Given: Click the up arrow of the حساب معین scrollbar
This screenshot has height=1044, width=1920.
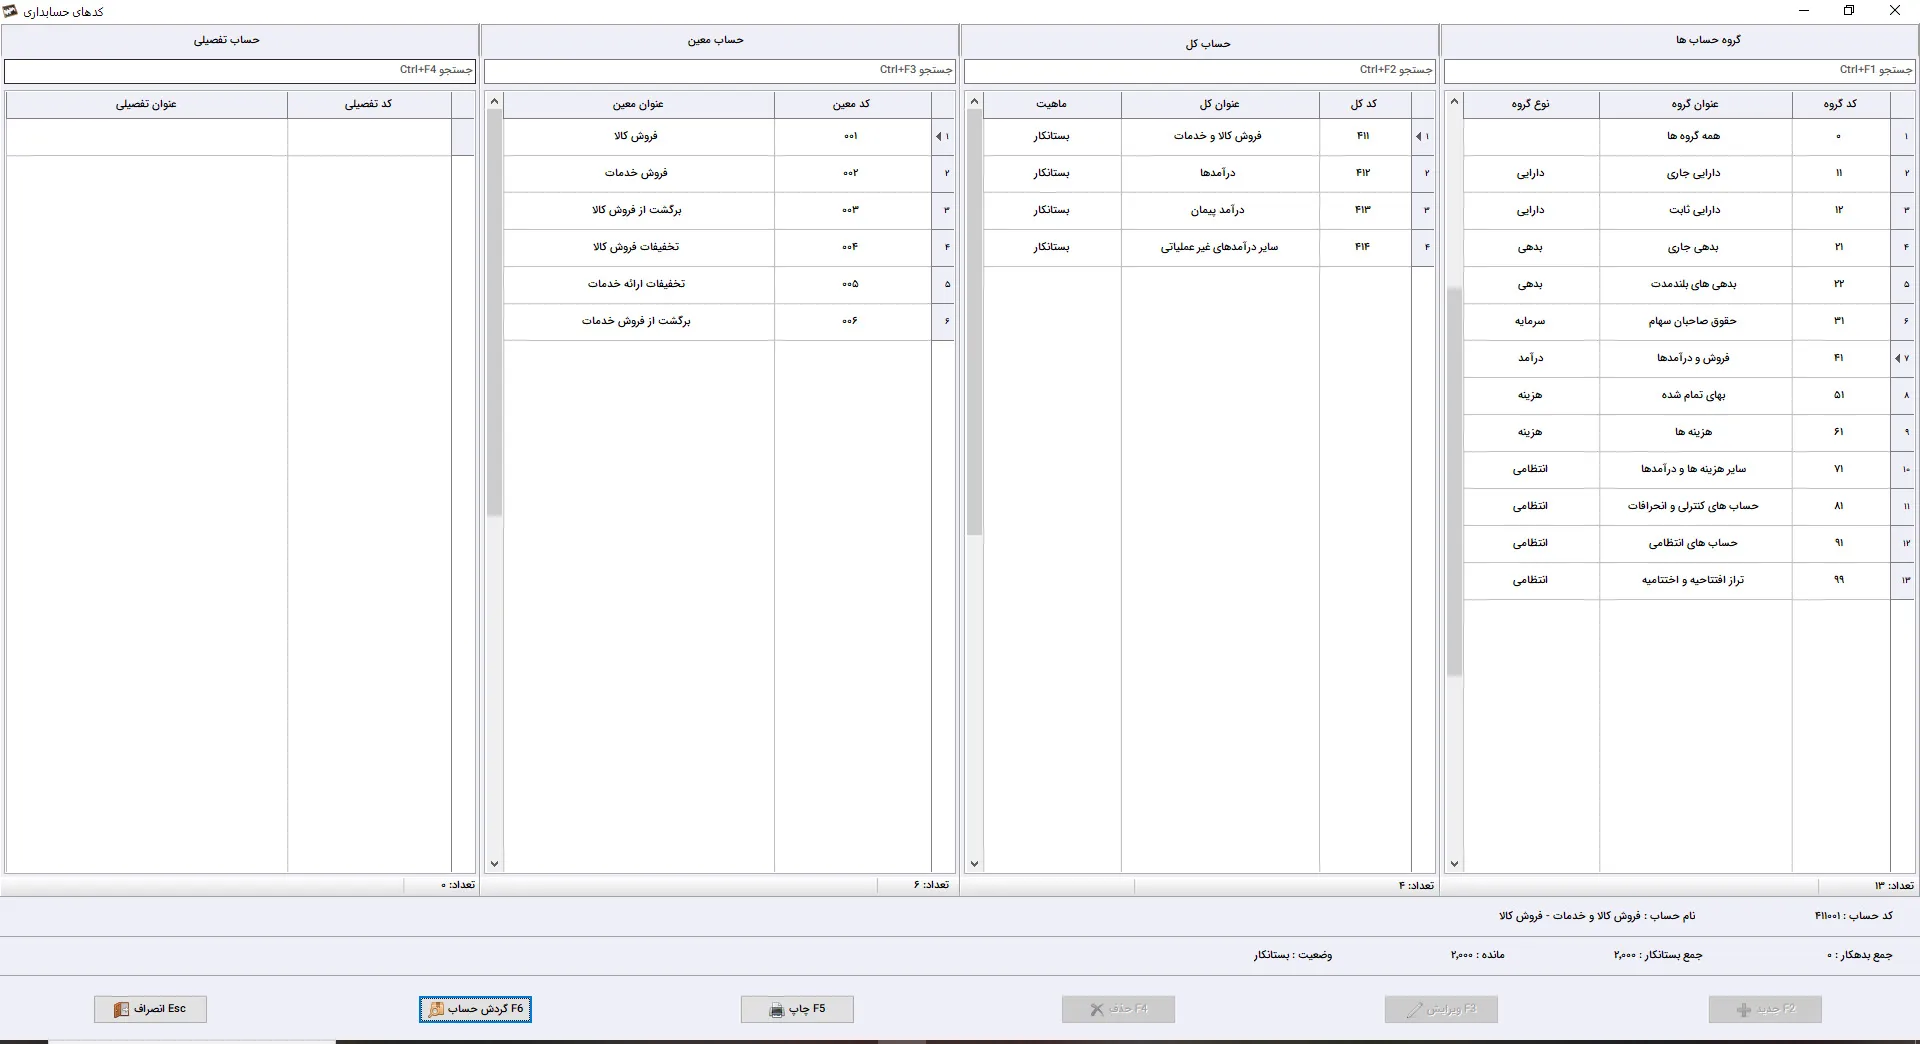Looking at the screenshot, I should pyautogui.click(x=494, y=101).
